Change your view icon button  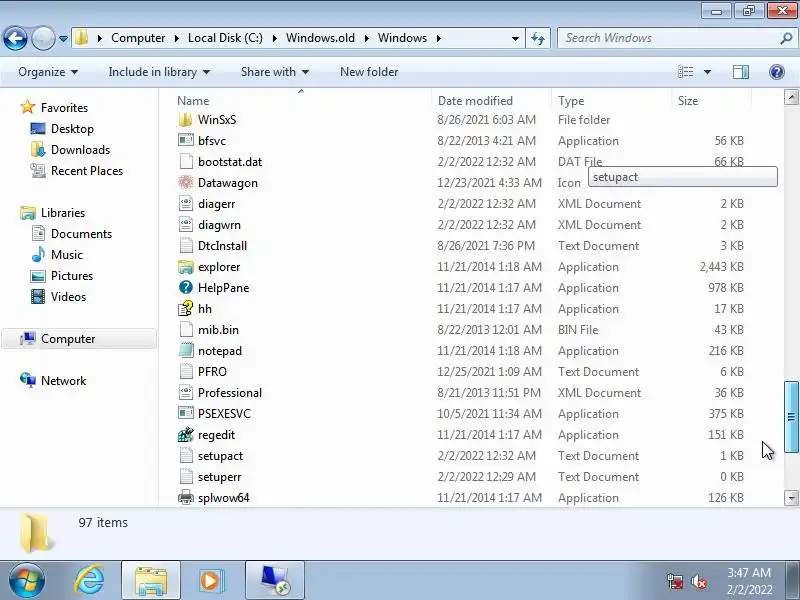point(686,72)
